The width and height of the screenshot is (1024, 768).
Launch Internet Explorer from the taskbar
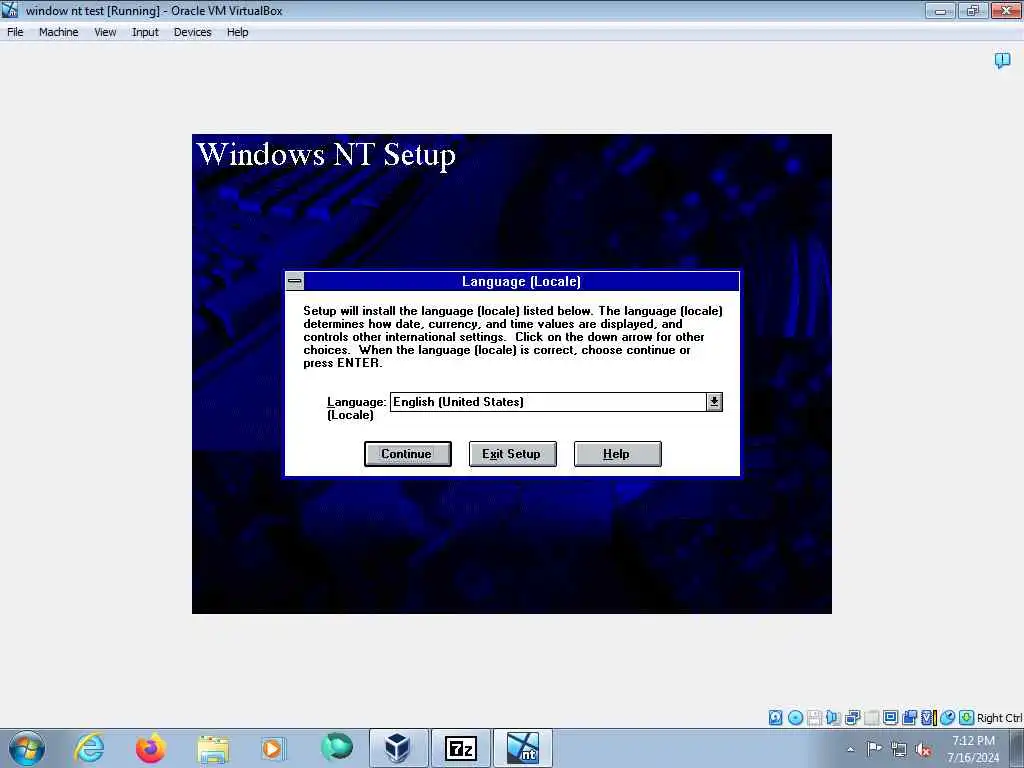89,748
